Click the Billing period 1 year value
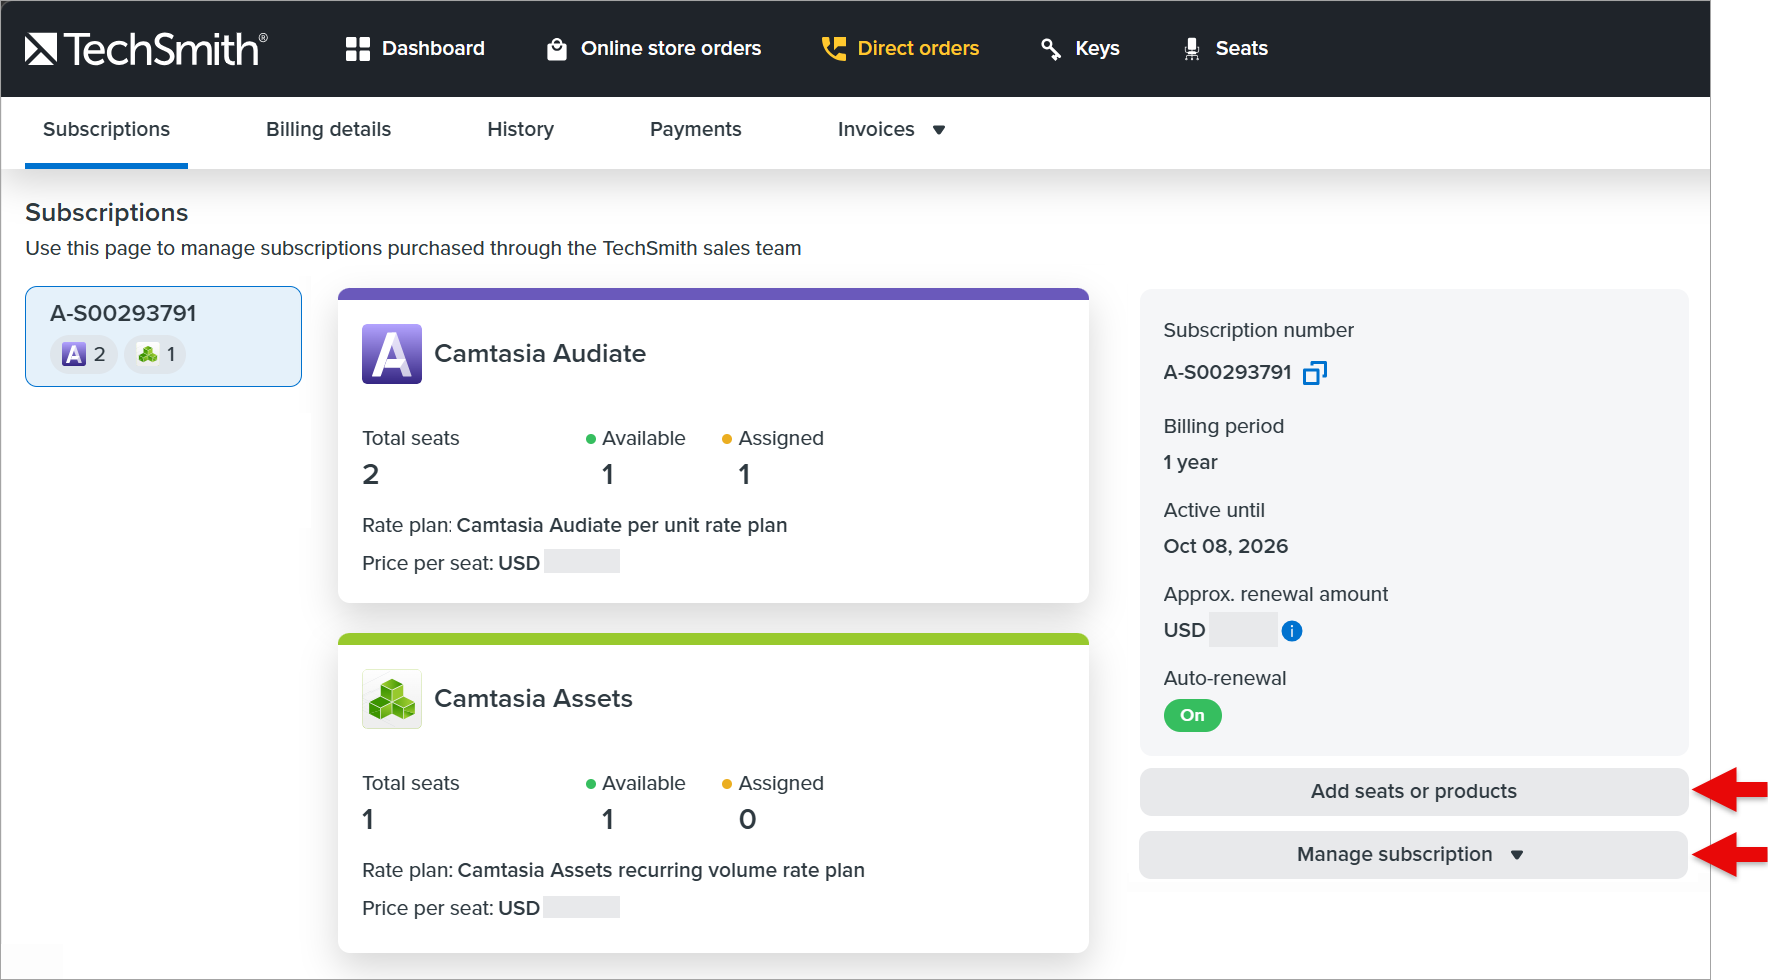 pyautogui.click(x=1190, y=463)
